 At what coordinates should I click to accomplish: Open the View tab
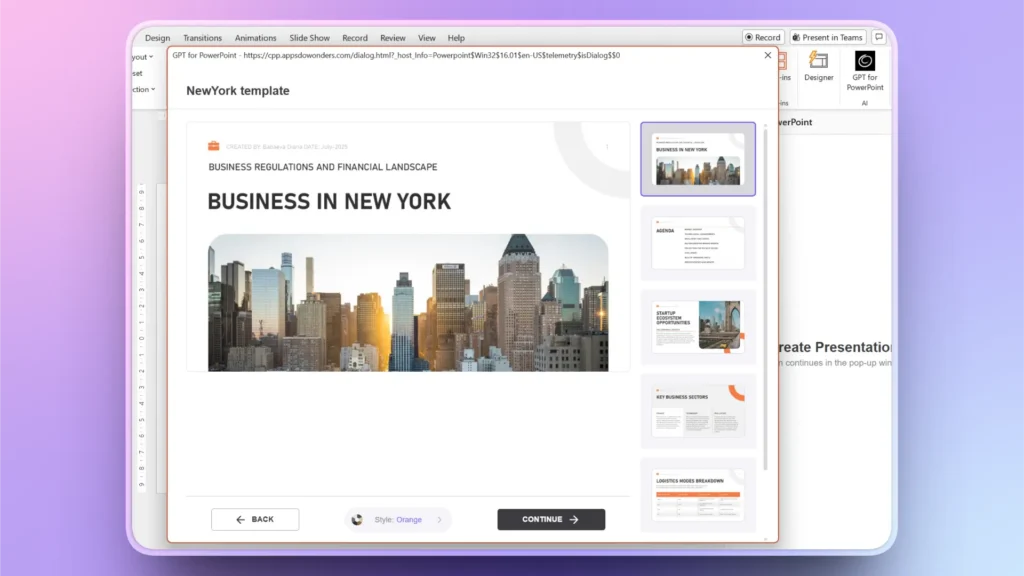pyautogui.click(x=426, y=38)
